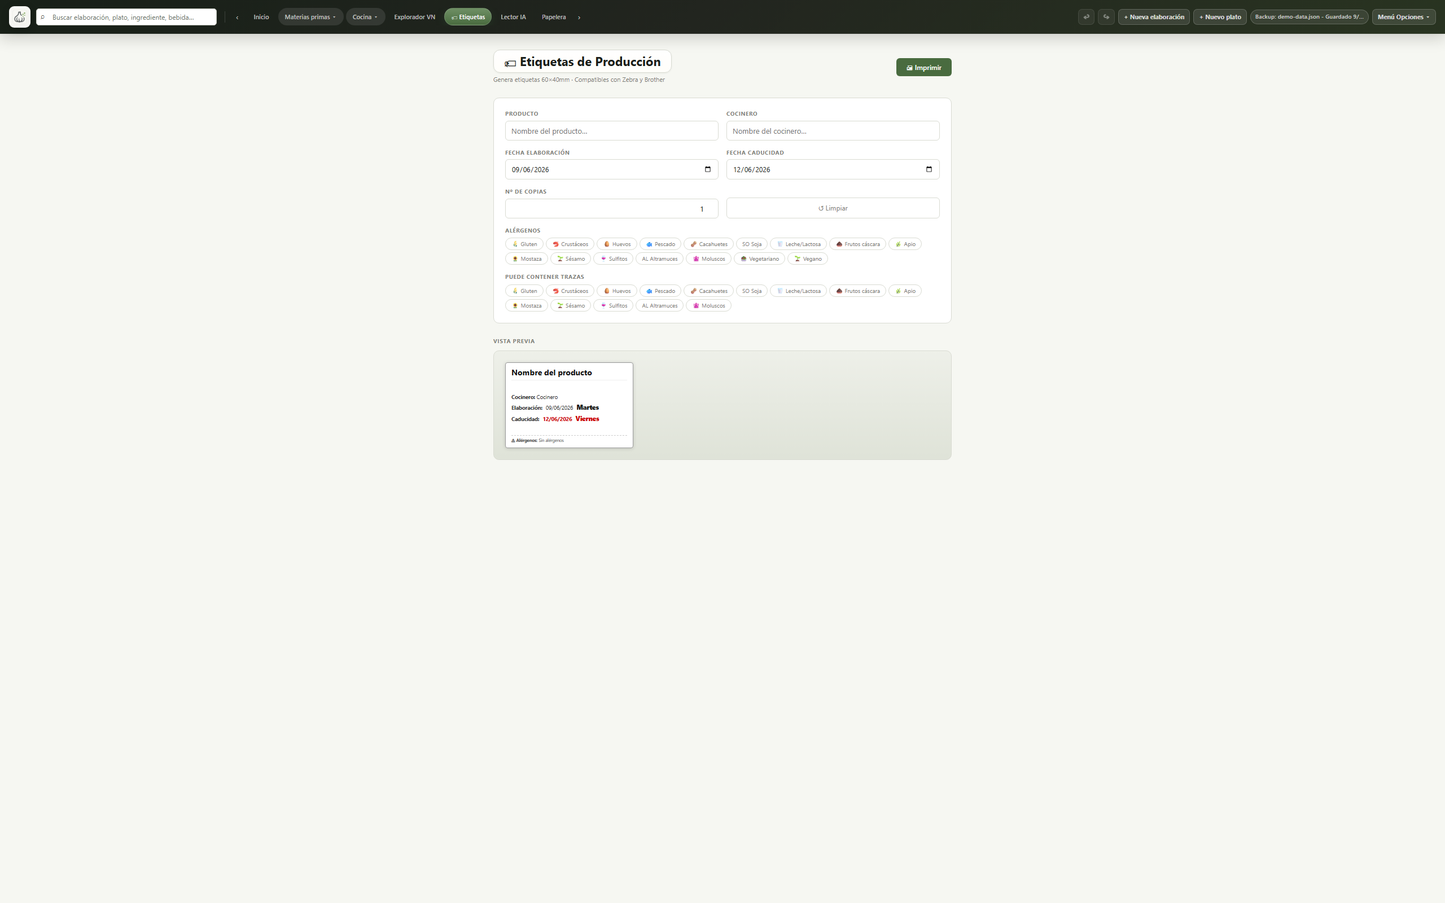Open calendar picker for Fecha Caducidad

928,169
